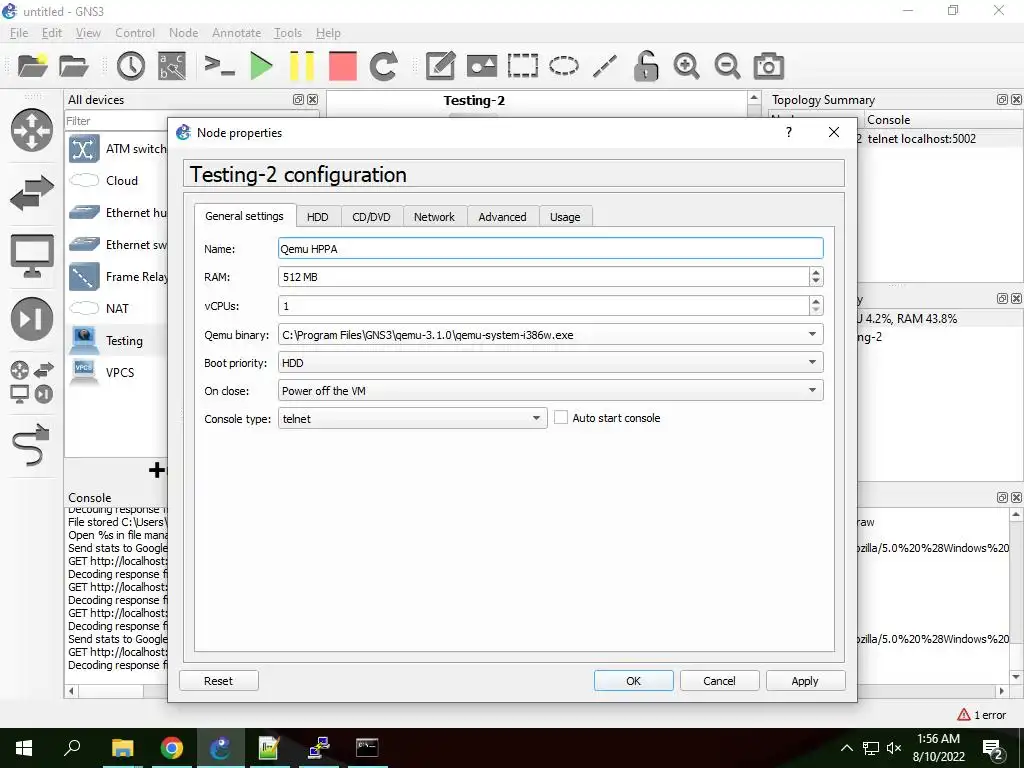
Task: Select the Draw a line tool
Action: (x=605, y=66)
